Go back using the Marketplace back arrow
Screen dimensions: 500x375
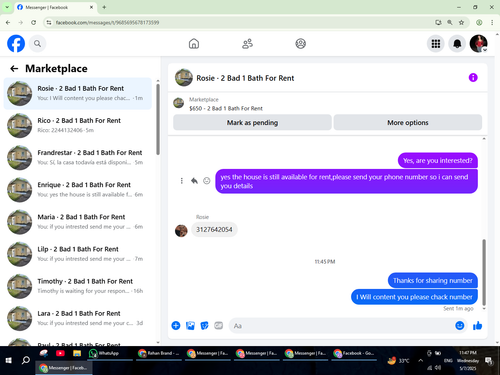tap(14, 69)
